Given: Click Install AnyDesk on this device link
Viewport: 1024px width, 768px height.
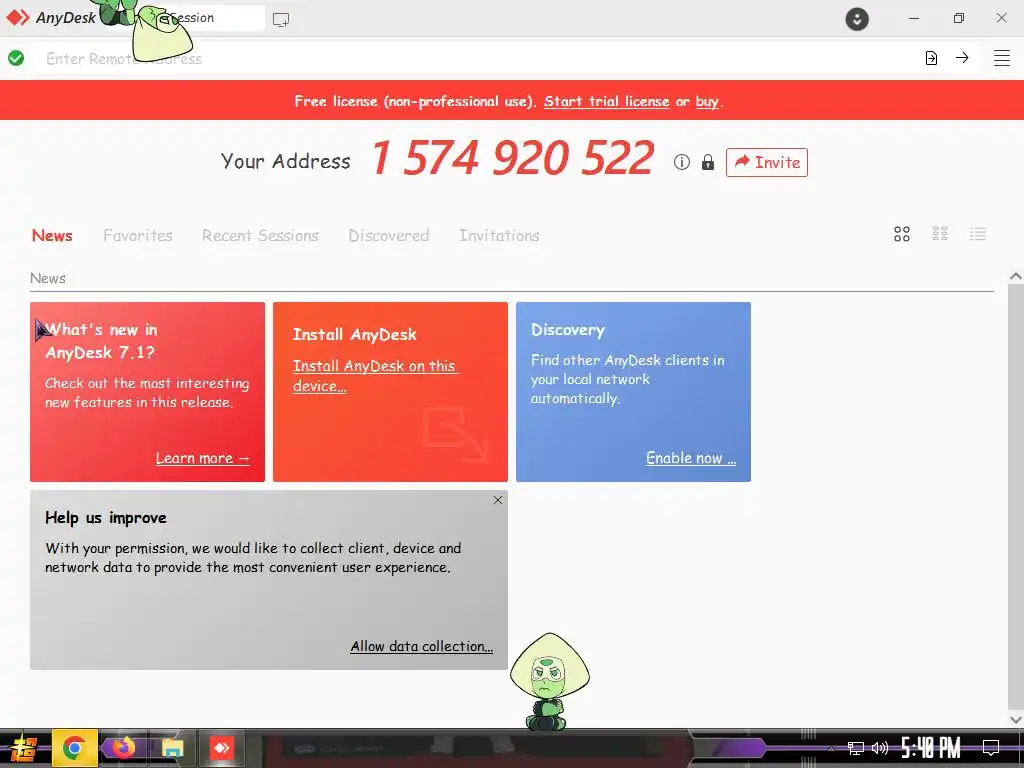Looking at the screenshot, I should 375,376.
